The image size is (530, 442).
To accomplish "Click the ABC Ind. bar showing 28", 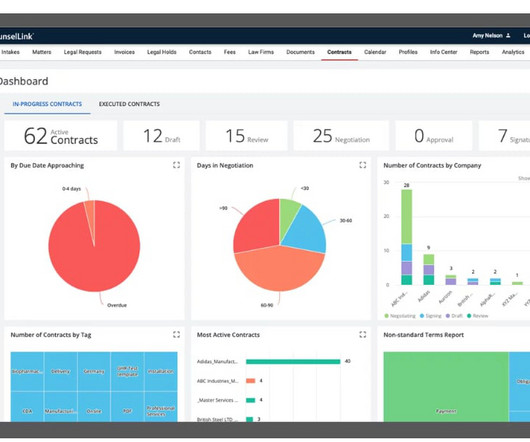I will click(x=407, y=237).
